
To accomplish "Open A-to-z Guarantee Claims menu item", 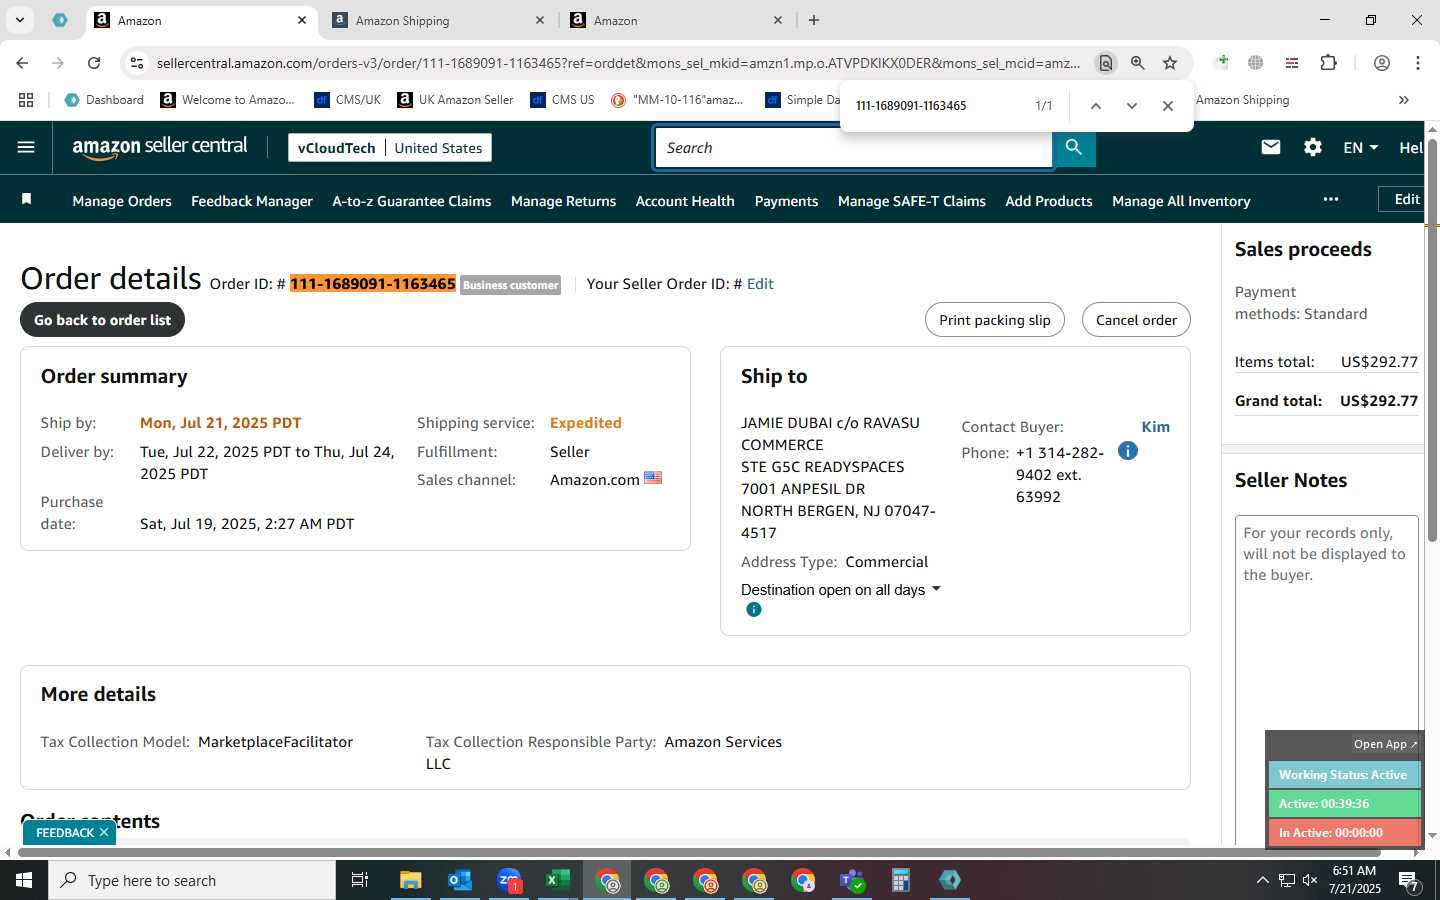I will pyautogui.click(x=412, y=201).
